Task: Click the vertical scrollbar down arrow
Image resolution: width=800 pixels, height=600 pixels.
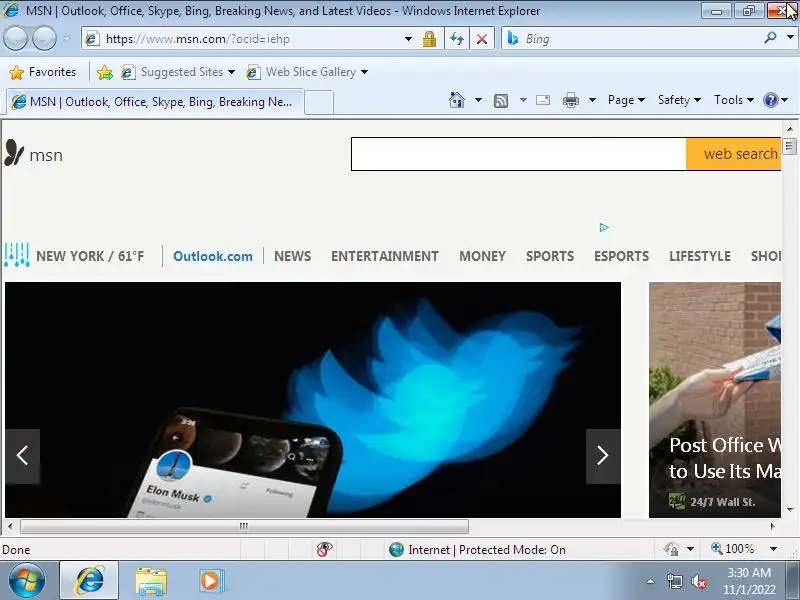Action: click(x=790, y=509)
